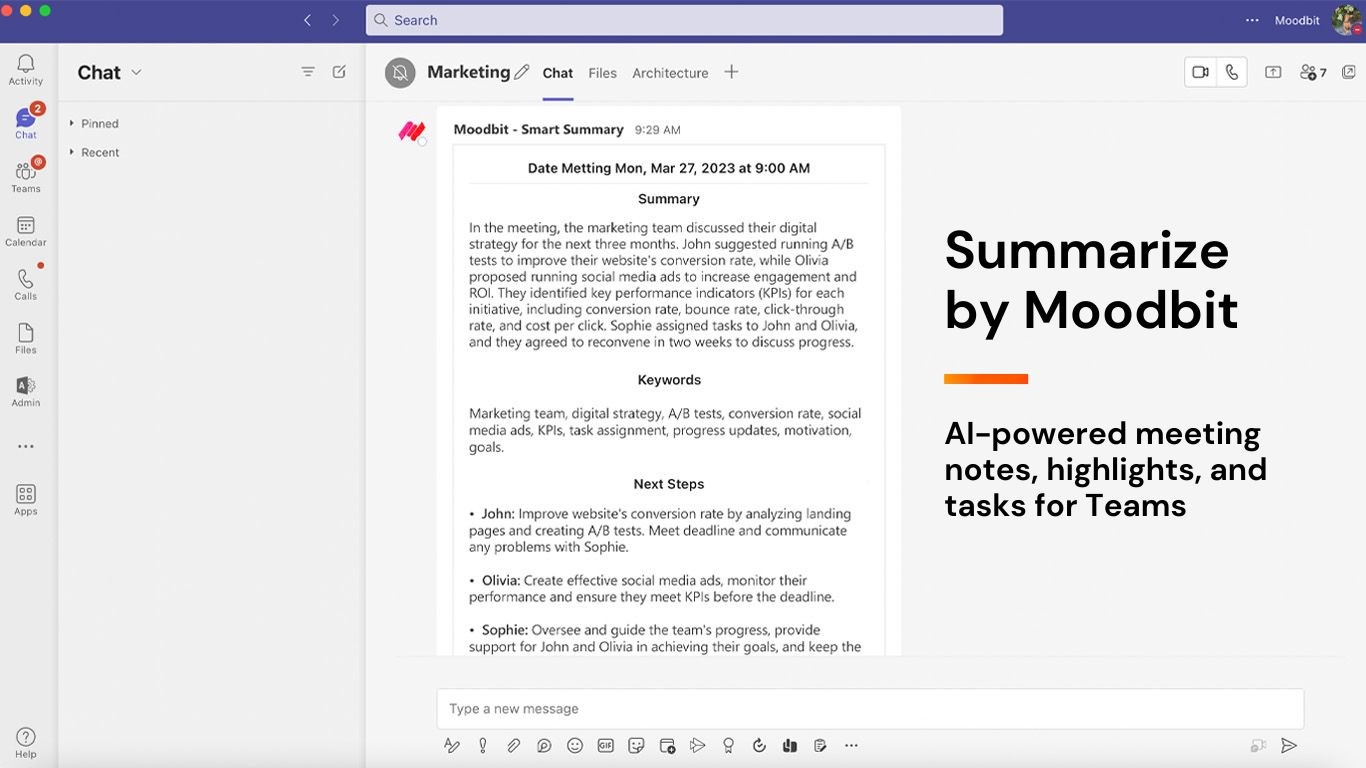
Task: Edit the Marketing chat name pencil
Action: 521,72
